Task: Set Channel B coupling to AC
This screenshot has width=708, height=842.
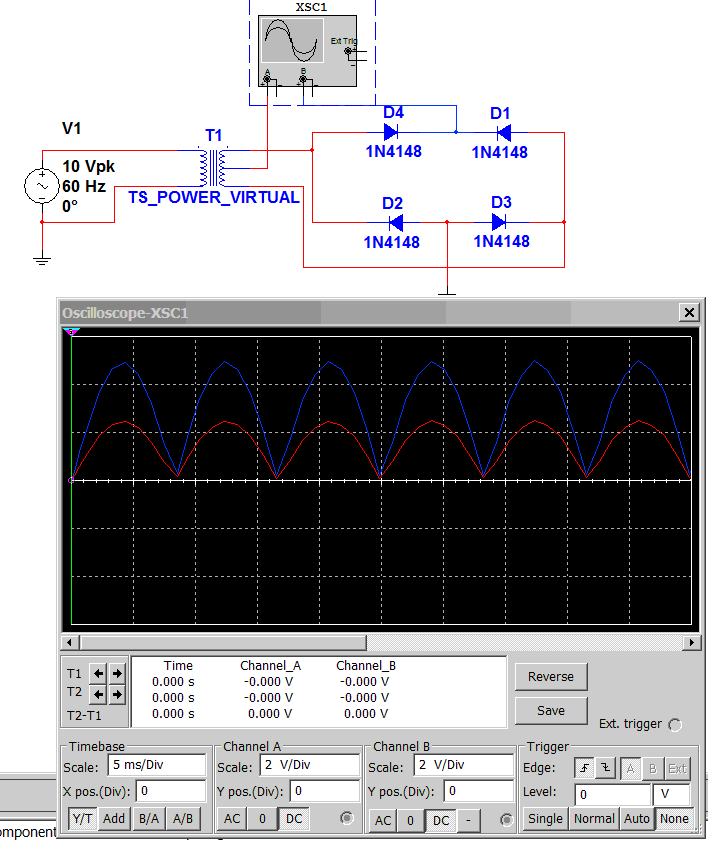Action: coord(383,821)
